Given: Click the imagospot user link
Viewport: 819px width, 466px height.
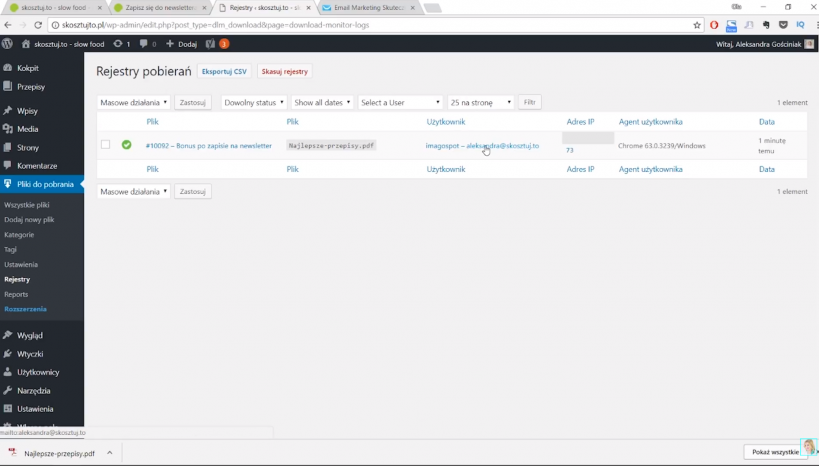Looking at the screenshot, I should [442, 146].
